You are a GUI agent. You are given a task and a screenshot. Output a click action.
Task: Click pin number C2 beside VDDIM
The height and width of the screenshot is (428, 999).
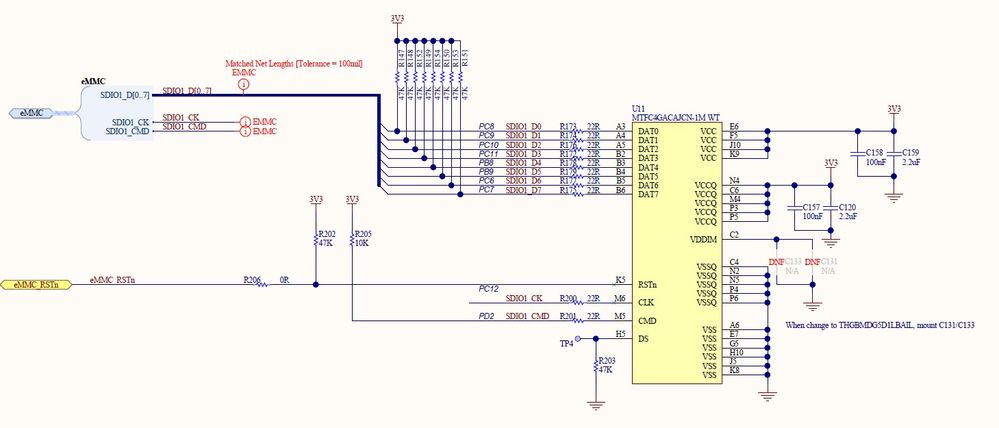(734, 234)
